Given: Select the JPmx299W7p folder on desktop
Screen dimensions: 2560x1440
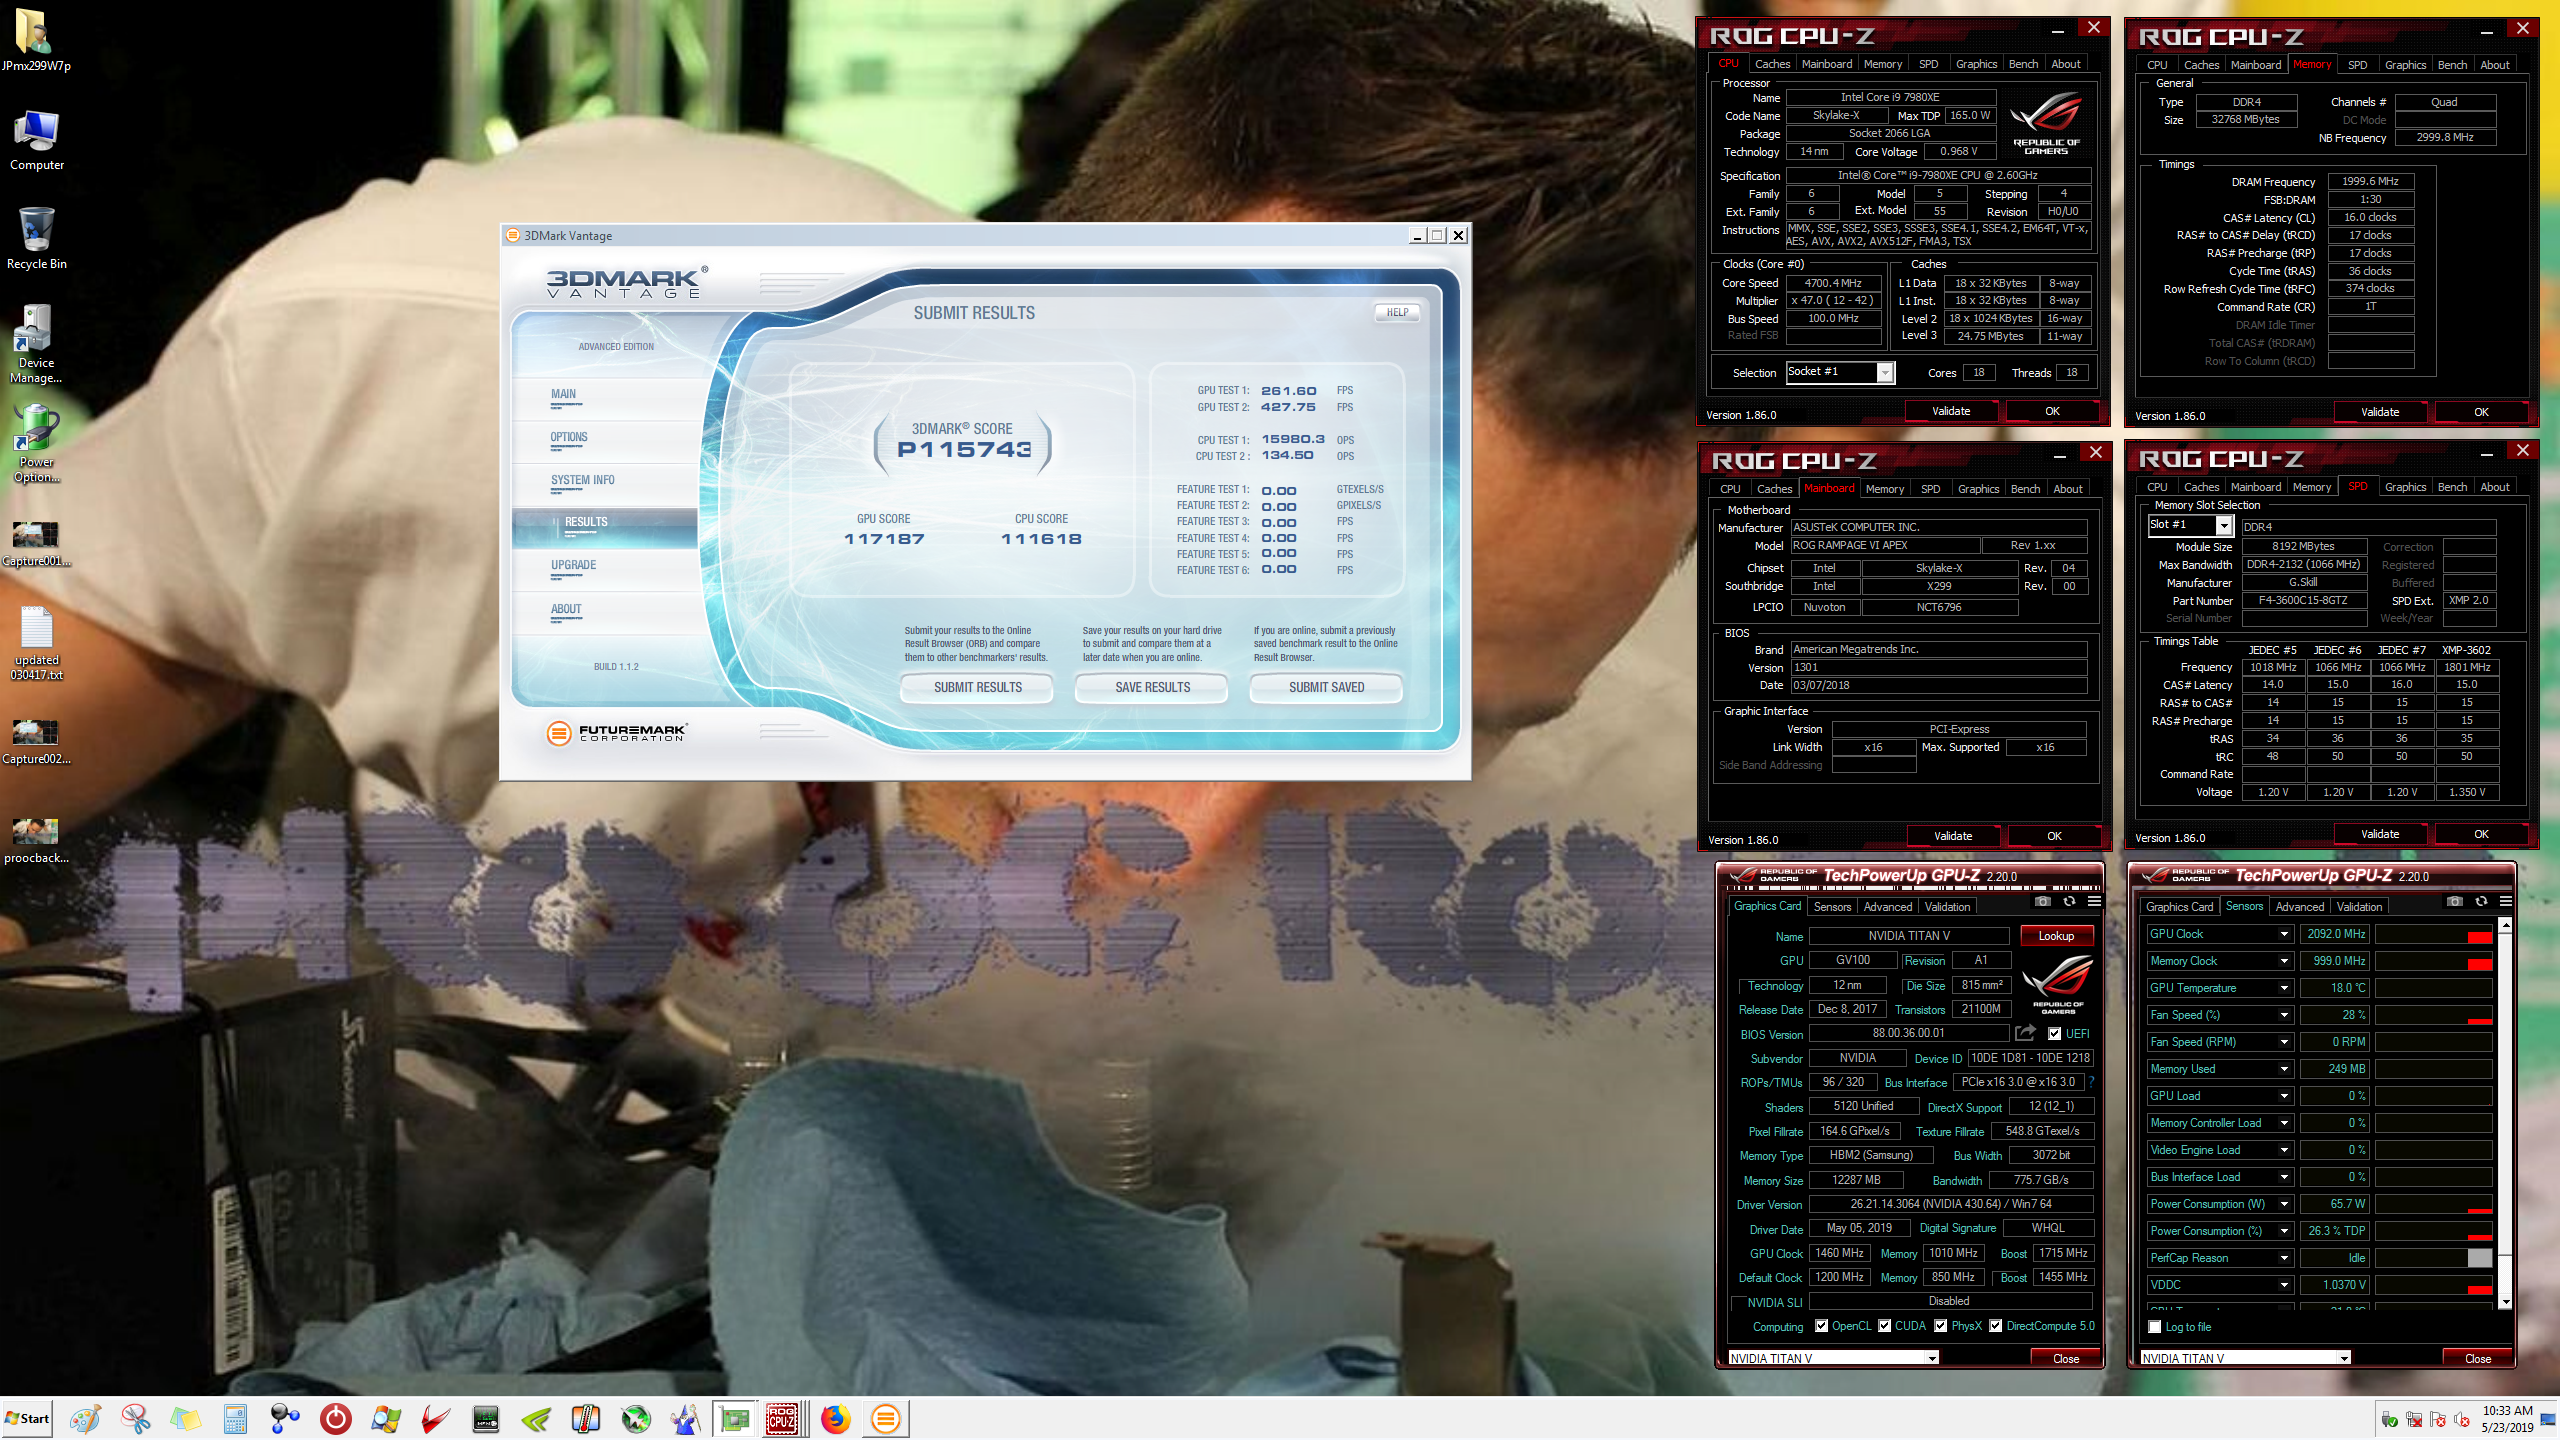Looking at the screenshot, I should 36,40.
